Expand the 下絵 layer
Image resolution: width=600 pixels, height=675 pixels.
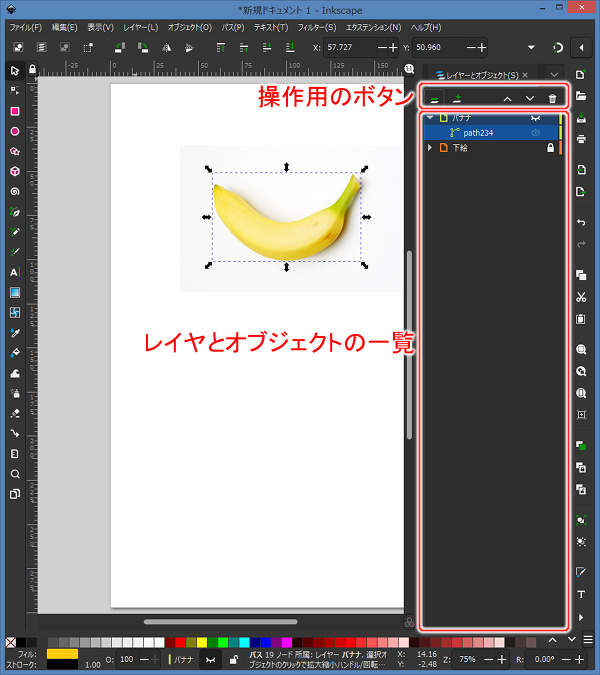point(430,148)
